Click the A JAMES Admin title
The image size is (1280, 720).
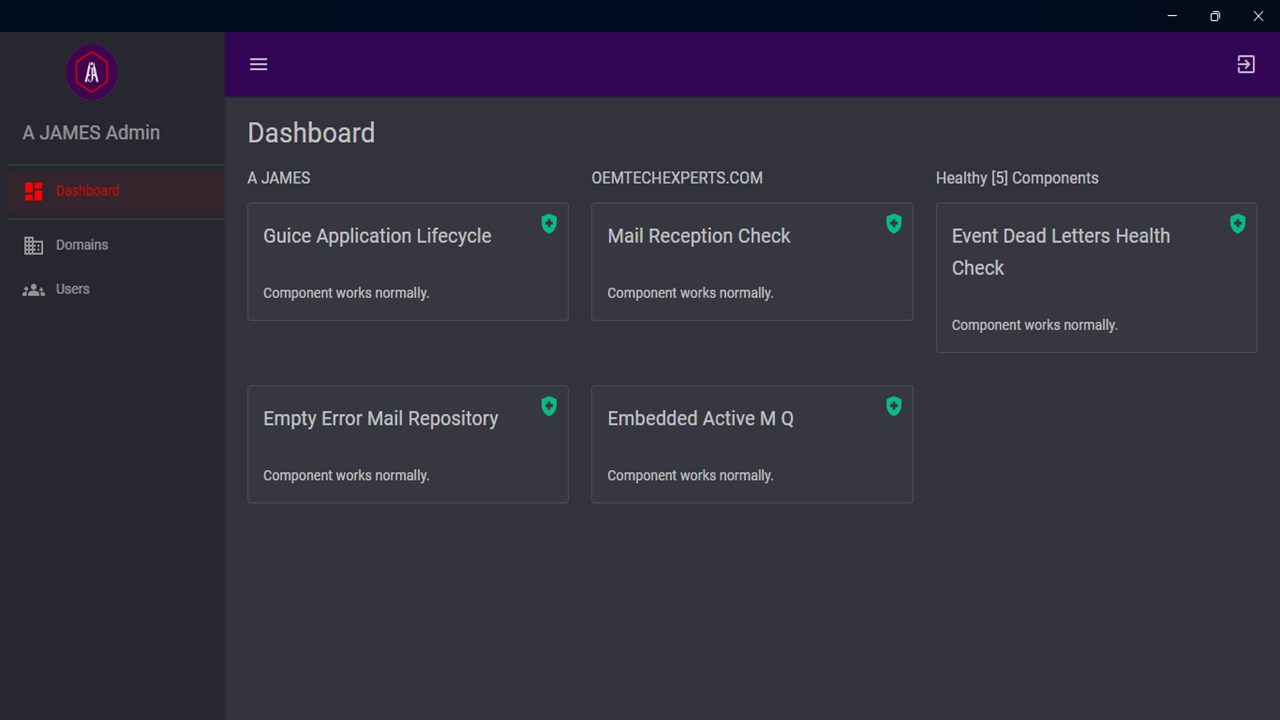[91, 132]
